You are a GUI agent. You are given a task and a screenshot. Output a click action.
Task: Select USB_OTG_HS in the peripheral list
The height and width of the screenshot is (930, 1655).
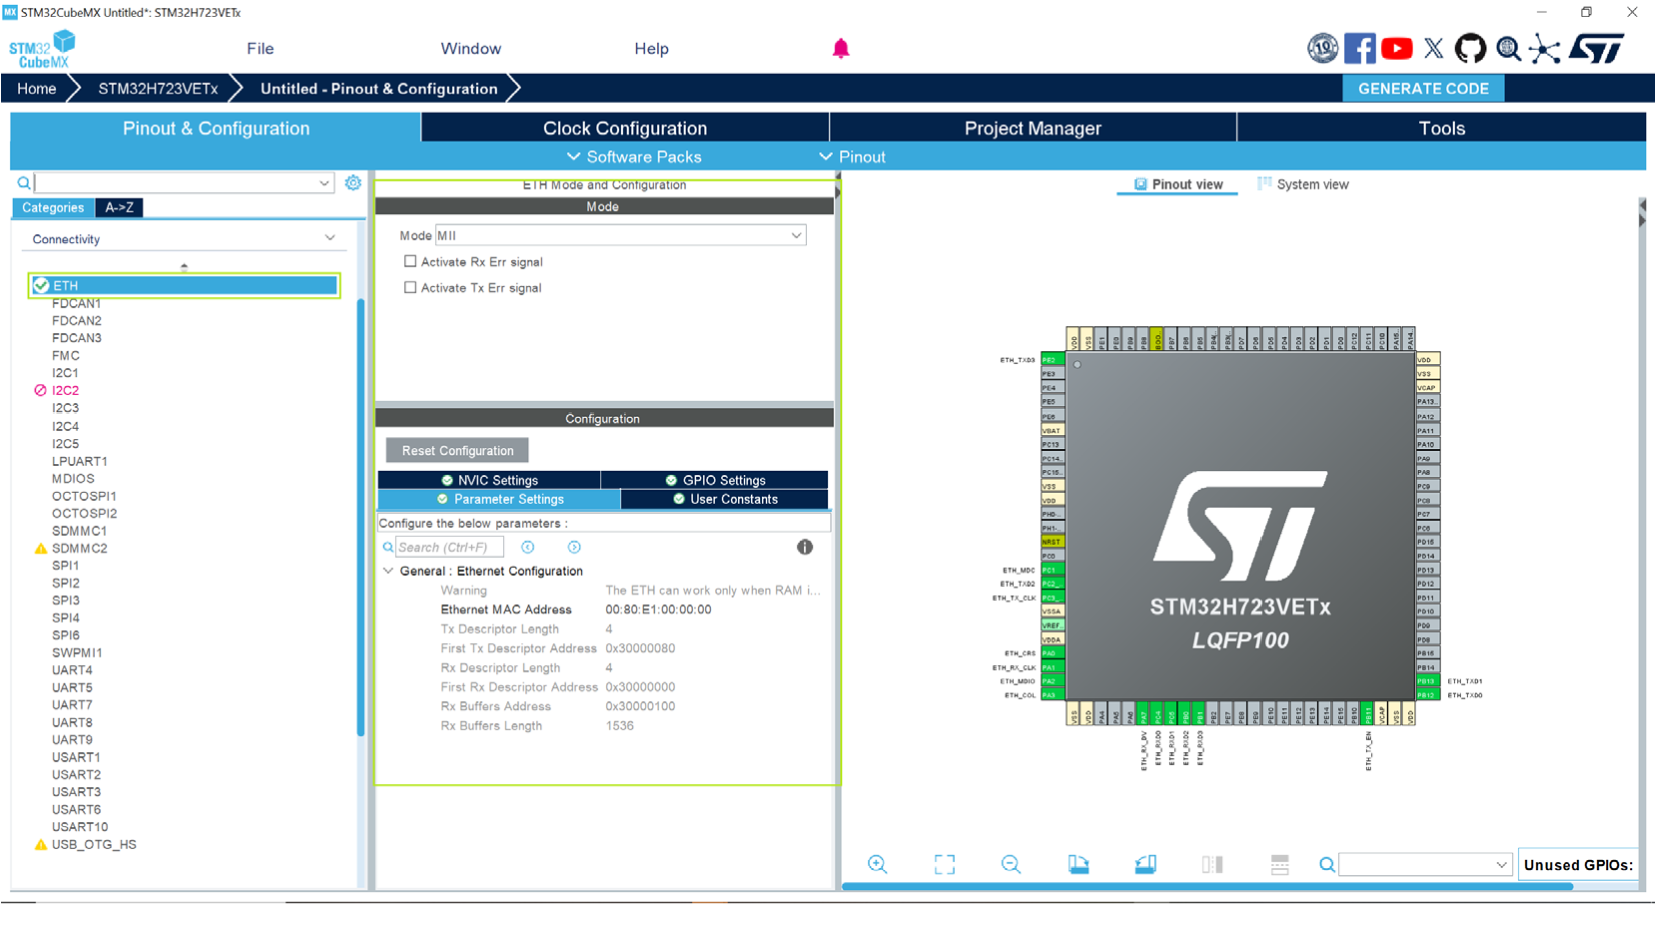(94, 845)
